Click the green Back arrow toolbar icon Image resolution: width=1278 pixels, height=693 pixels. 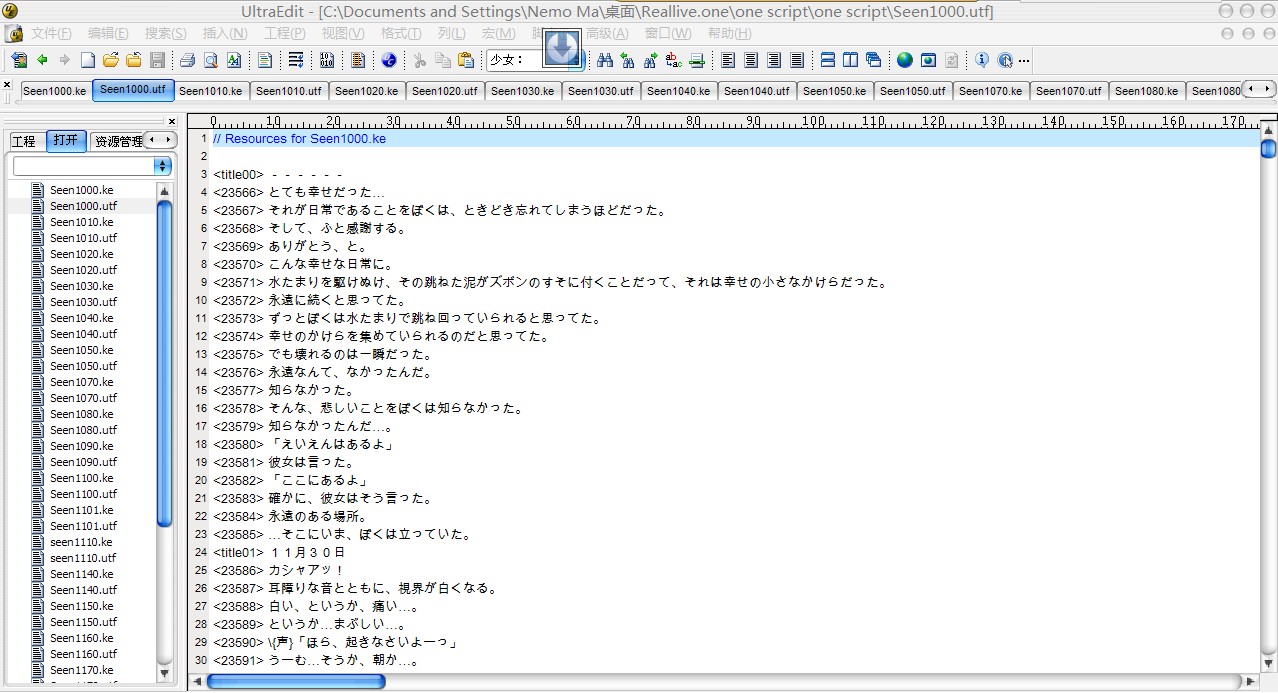[43, 60]
